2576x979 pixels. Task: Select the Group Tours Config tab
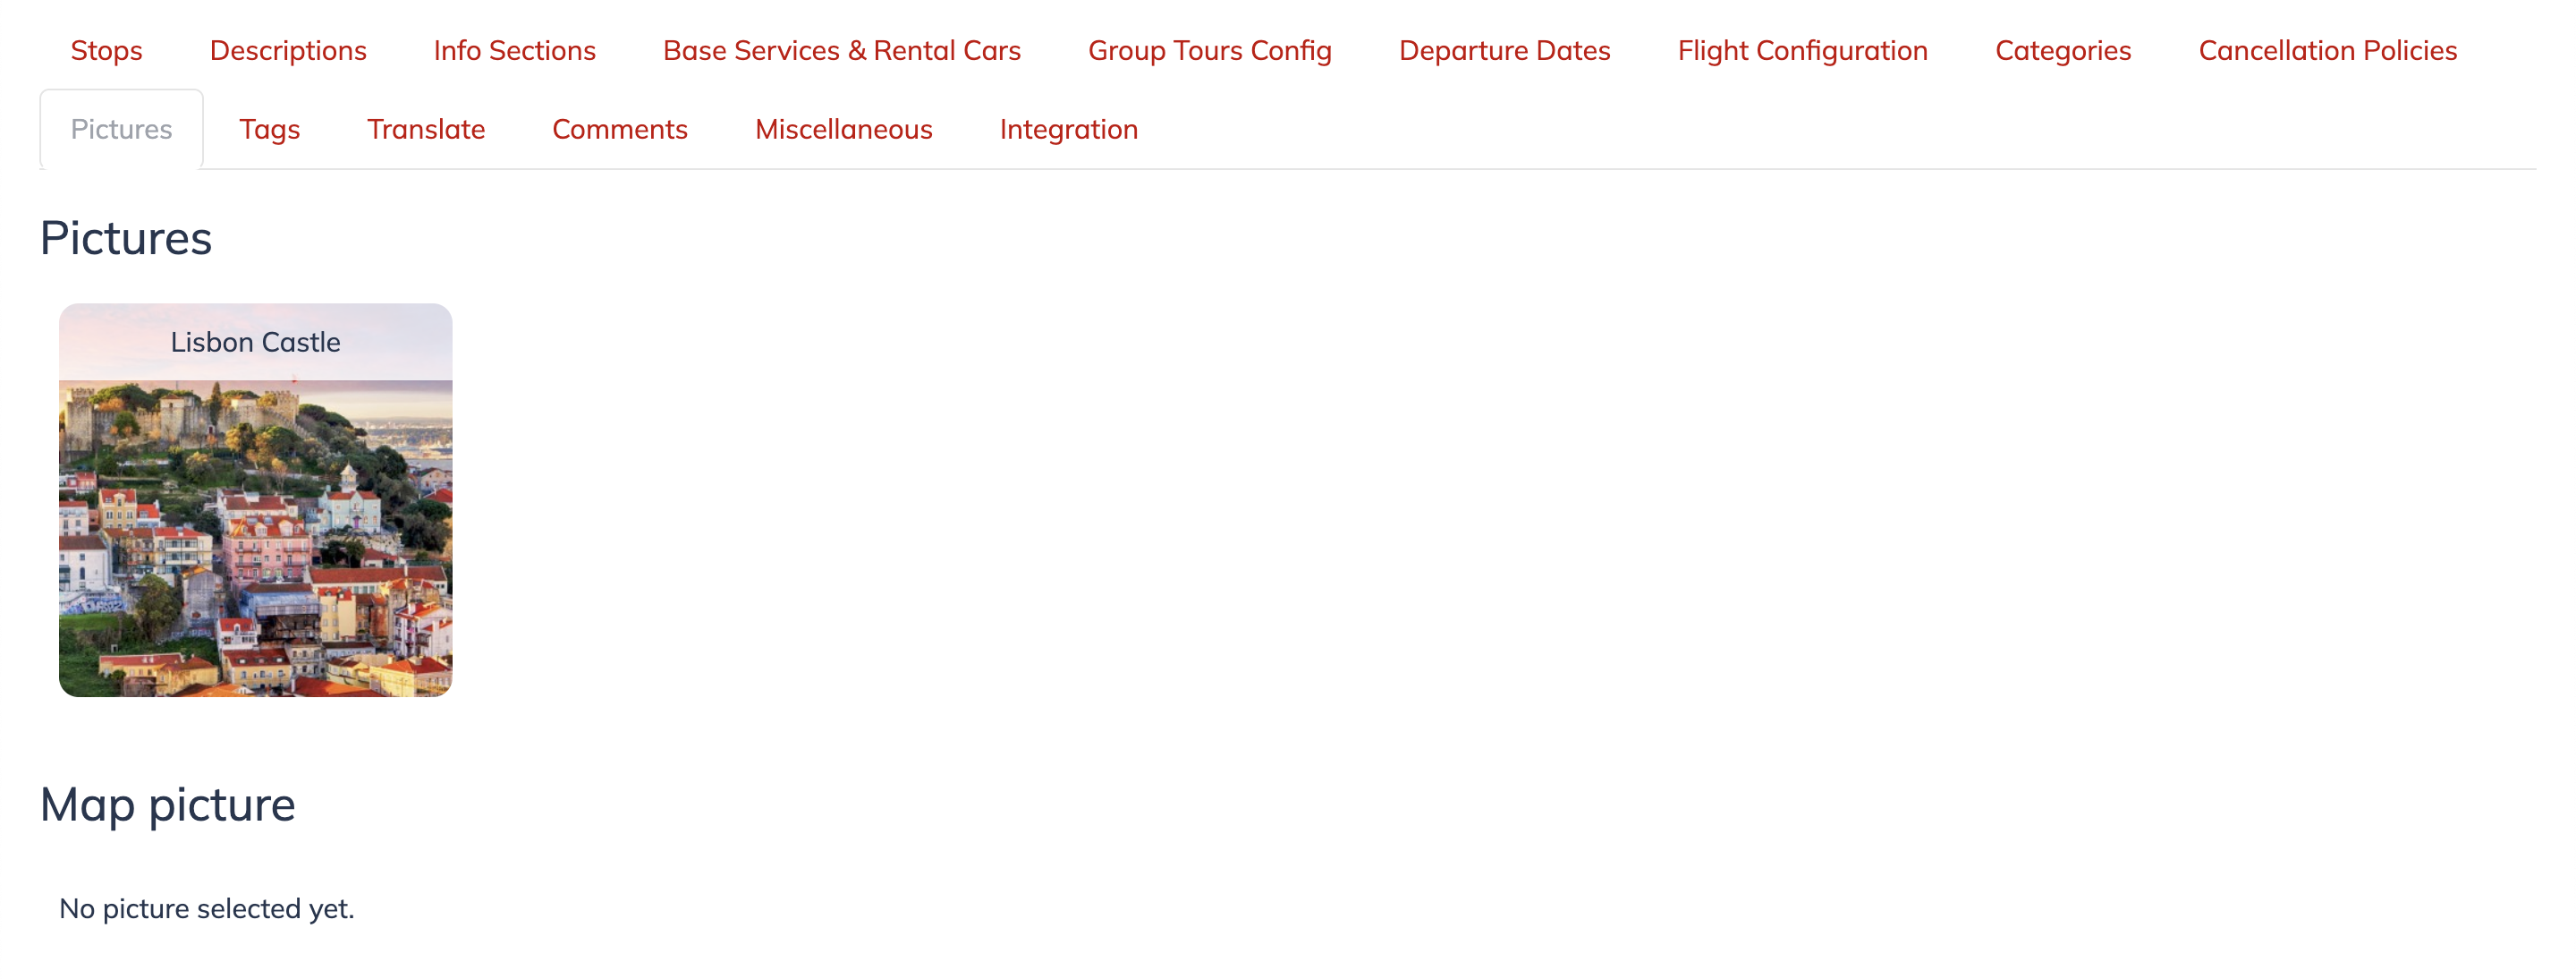(x=1209, y=50)
